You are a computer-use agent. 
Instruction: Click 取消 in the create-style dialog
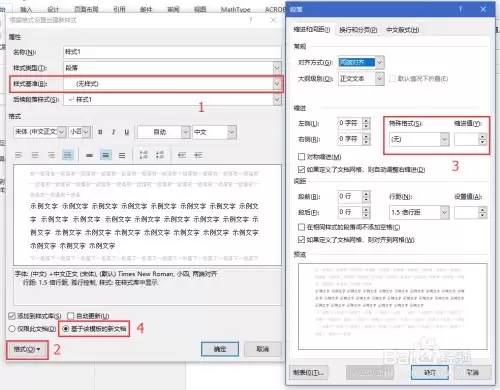263,349
